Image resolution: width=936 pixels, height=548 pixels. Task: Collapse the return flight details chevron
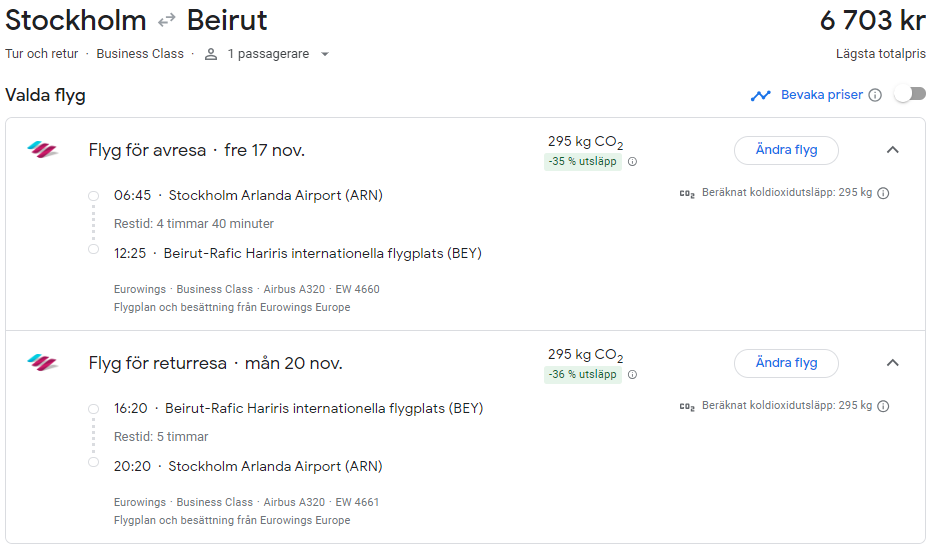pos(893,363)
